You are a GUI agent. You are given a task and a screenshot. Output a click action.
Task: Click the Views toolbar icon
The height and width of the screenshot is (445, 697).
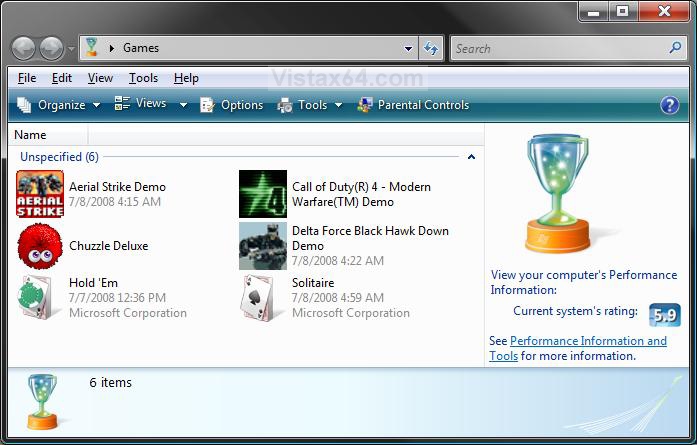[x=122, y=103]
